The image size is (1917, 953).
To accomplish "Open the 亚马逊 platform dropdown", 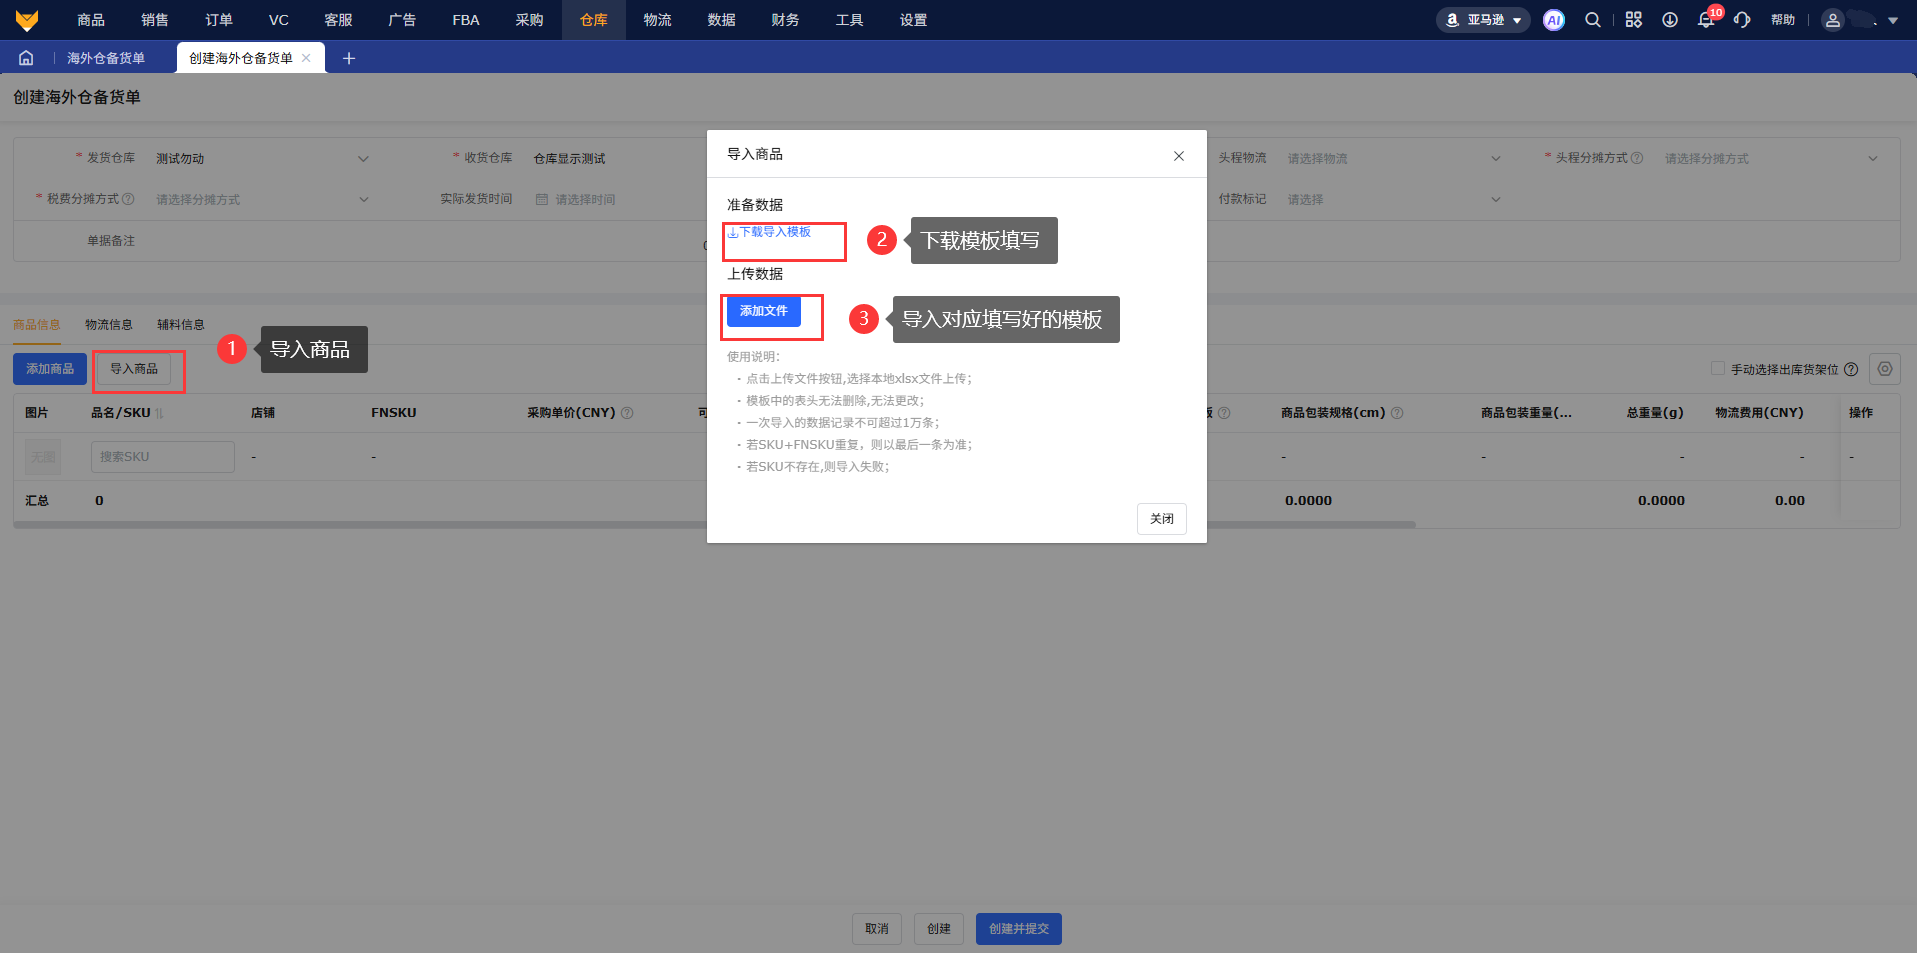I will [x=1483, y=20].
